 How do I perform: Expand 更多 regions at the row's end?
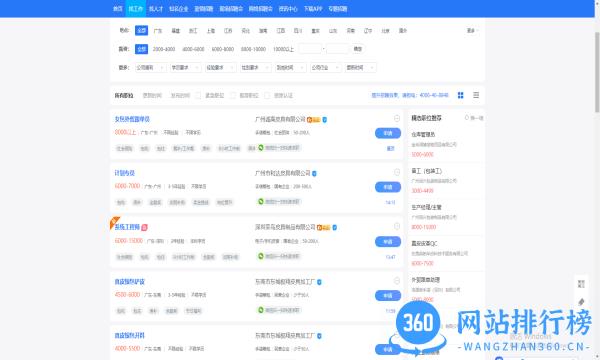[x=473, y=31]
